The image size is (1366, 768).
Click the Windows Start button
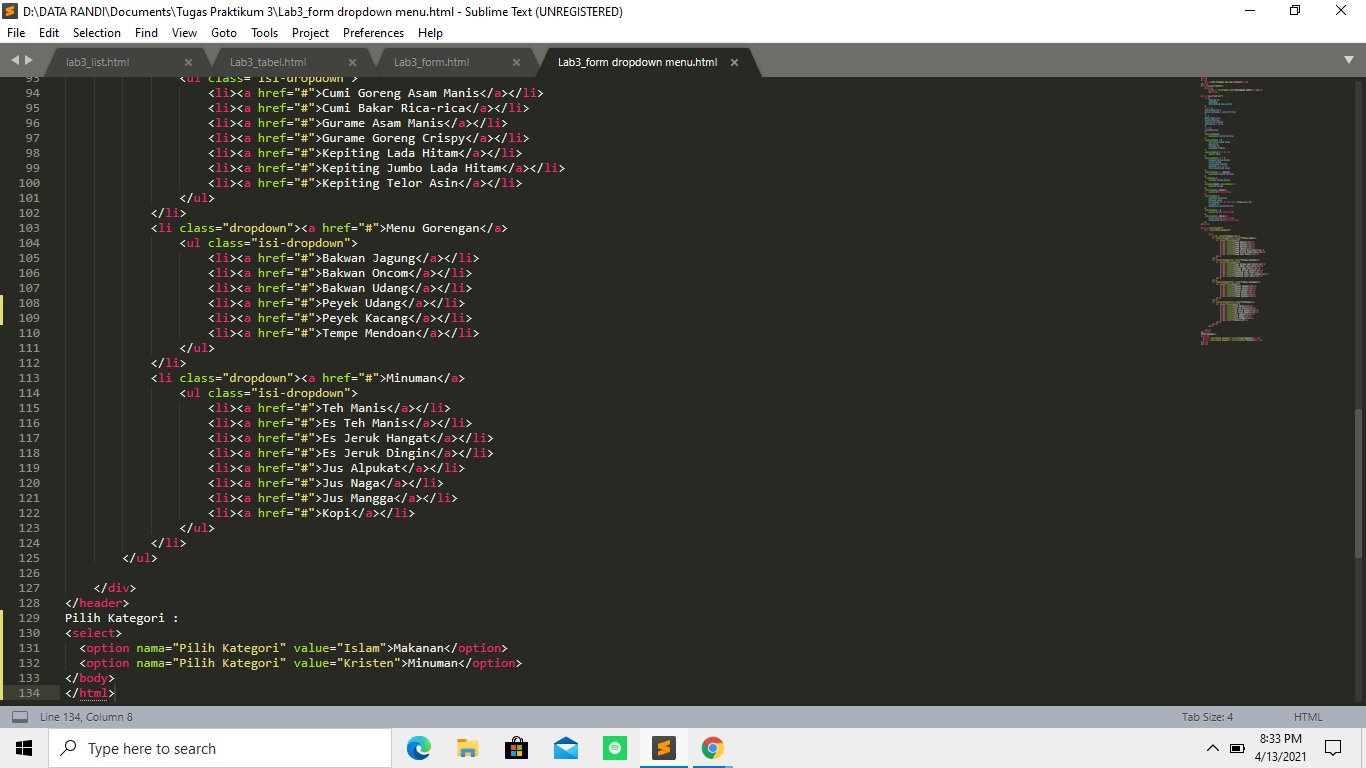click(x=22, y=748)
